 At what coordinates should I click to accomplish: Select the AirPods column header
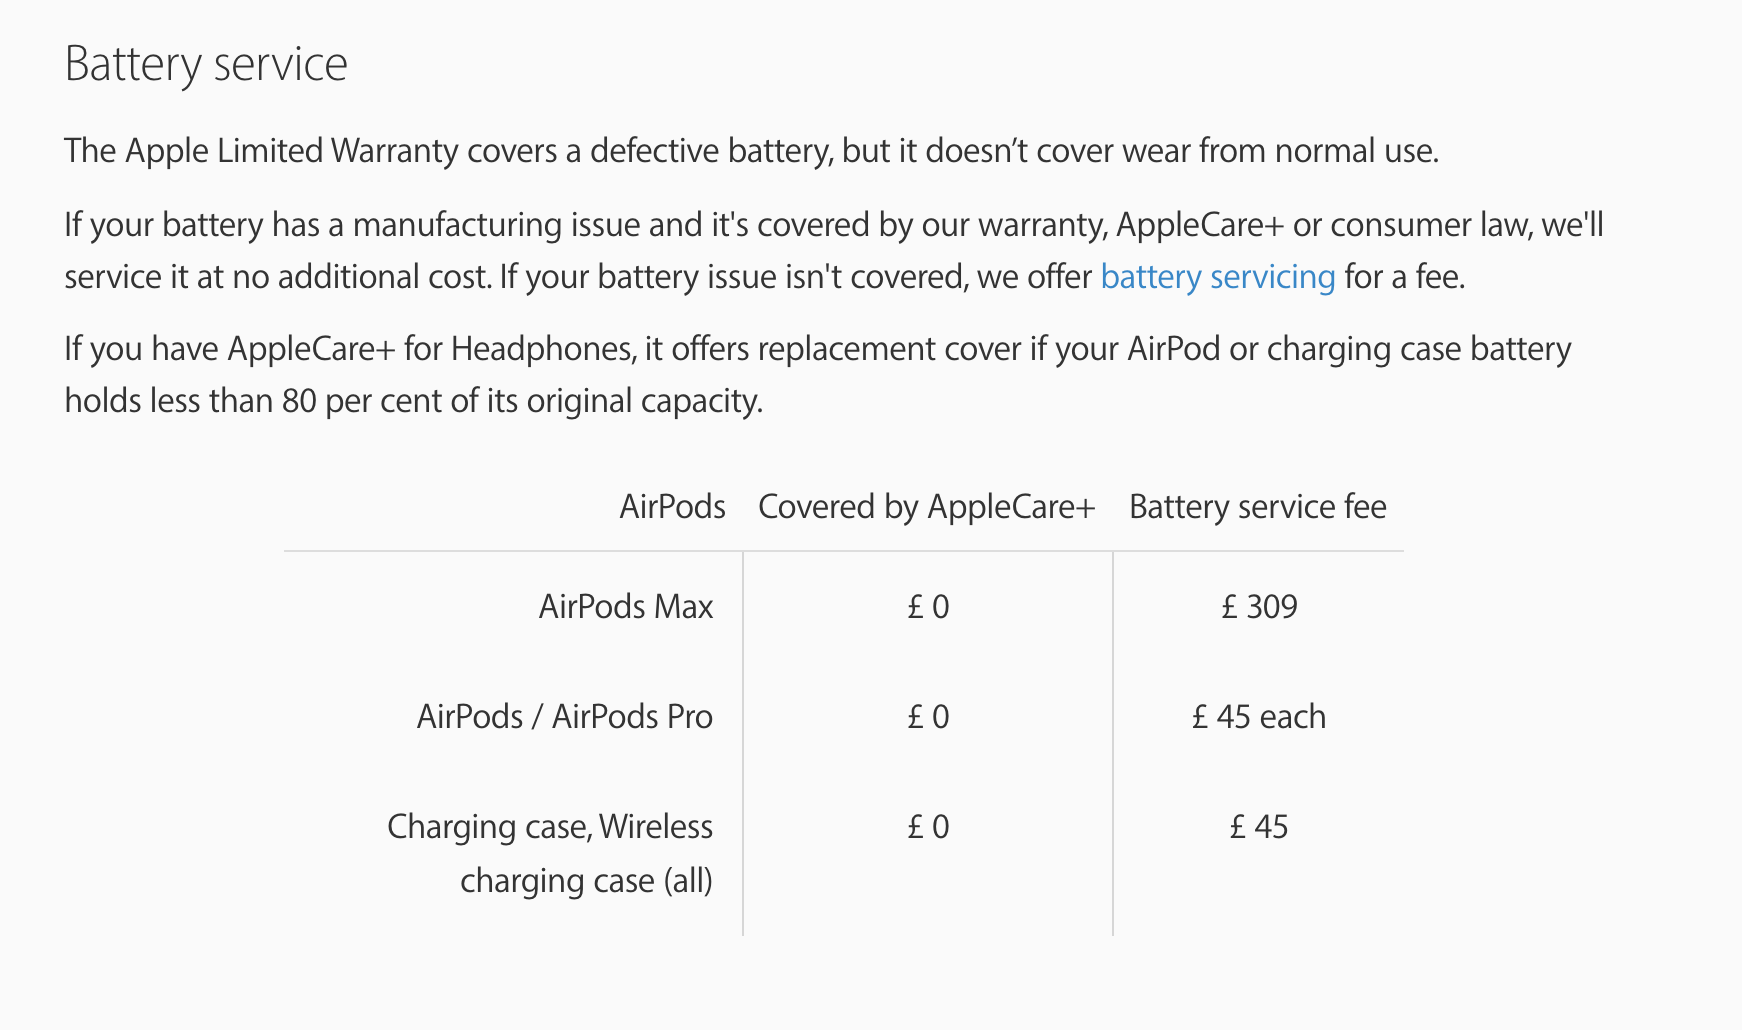coord(672,507)
